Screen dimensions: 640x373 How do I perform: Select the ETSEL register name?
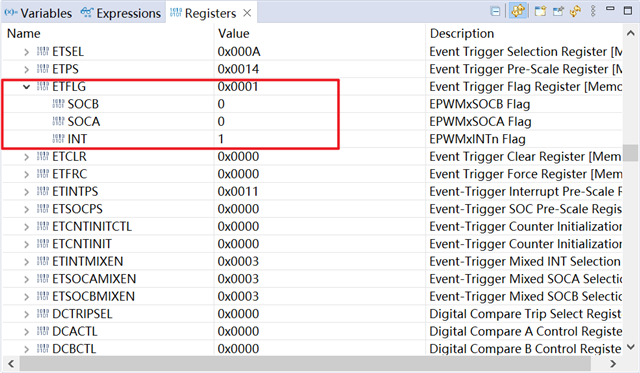[68, 52]
